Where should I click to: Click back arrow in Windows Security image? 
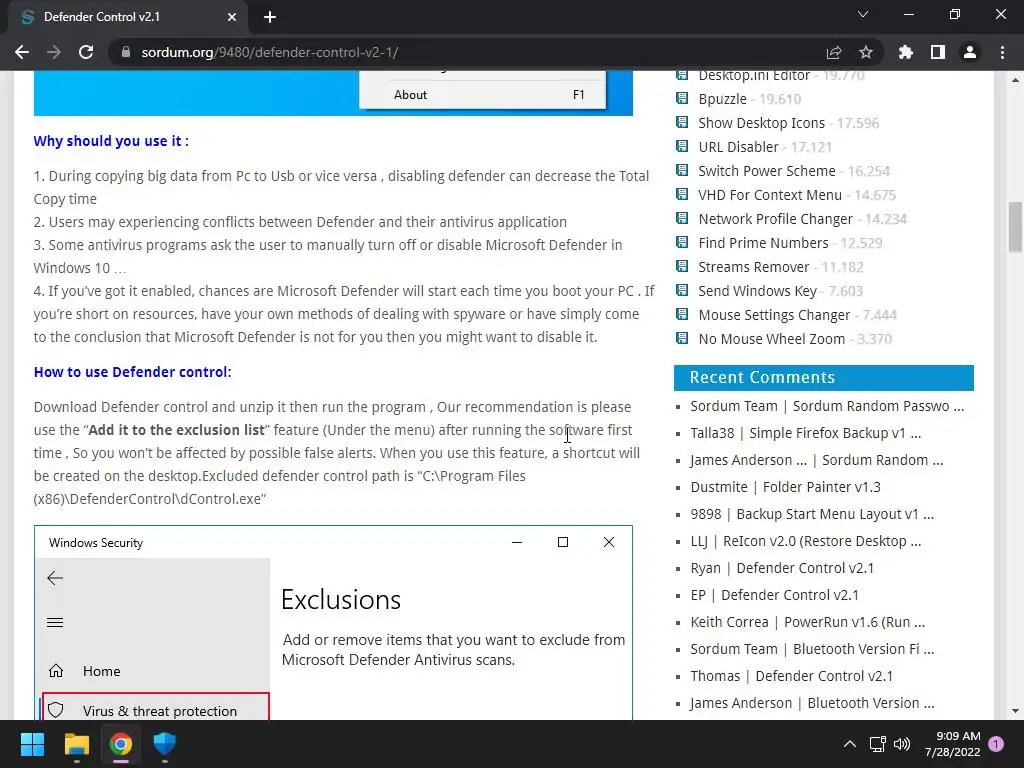55,578
